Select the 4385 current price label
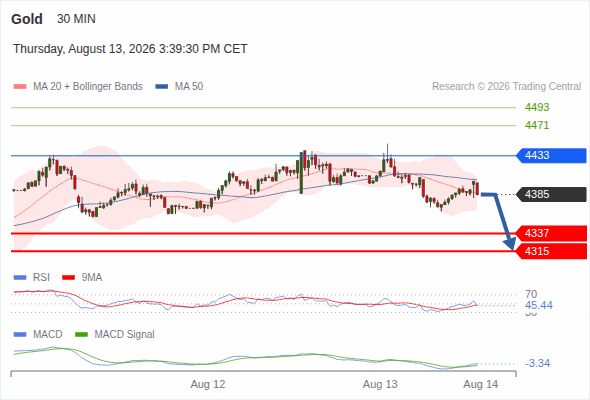590x400 pixels. pos(551,195)
